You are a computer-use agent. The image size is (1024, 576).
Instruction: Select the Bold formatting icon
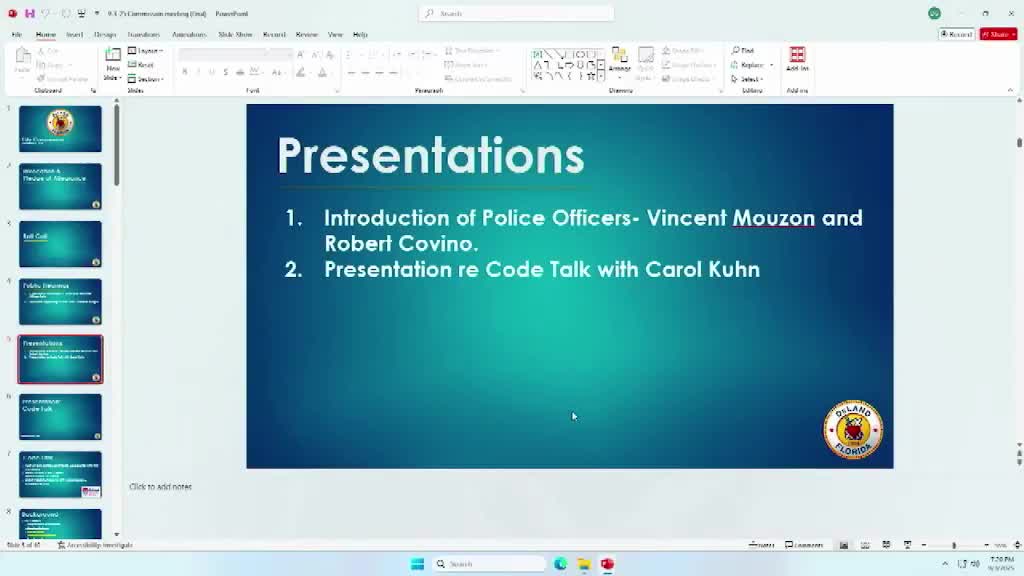click(184, 72)
